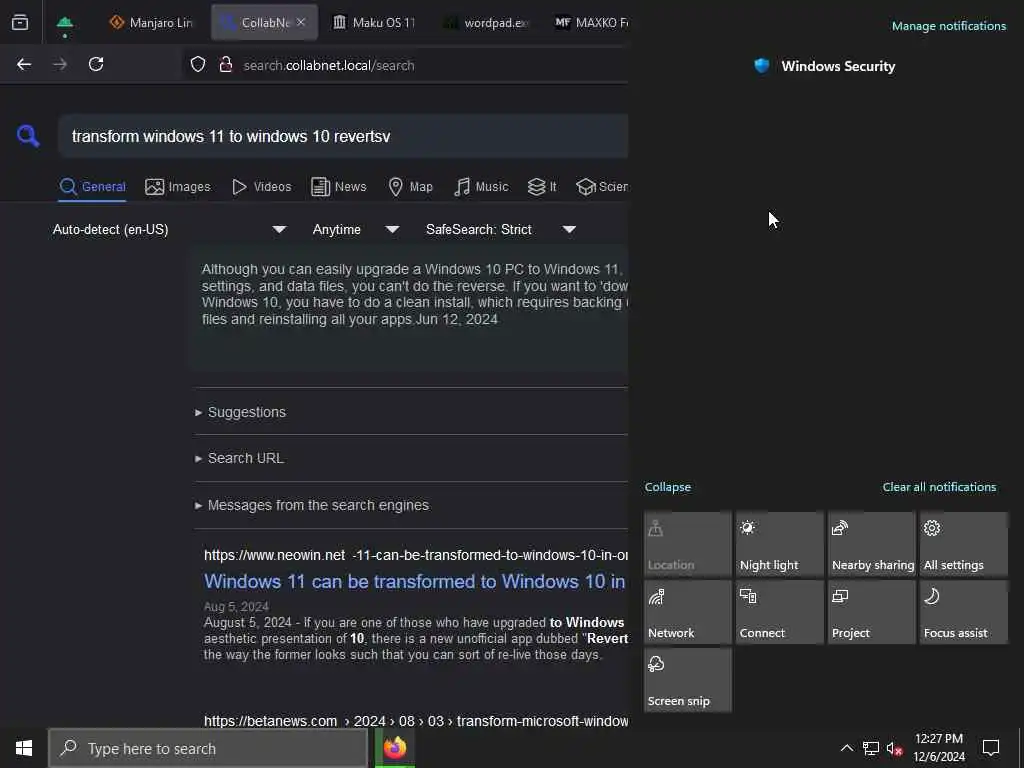This screenshot has width=1024, height=768.
Task: Click the Action Center notification icon
Action: pos(991,748)
